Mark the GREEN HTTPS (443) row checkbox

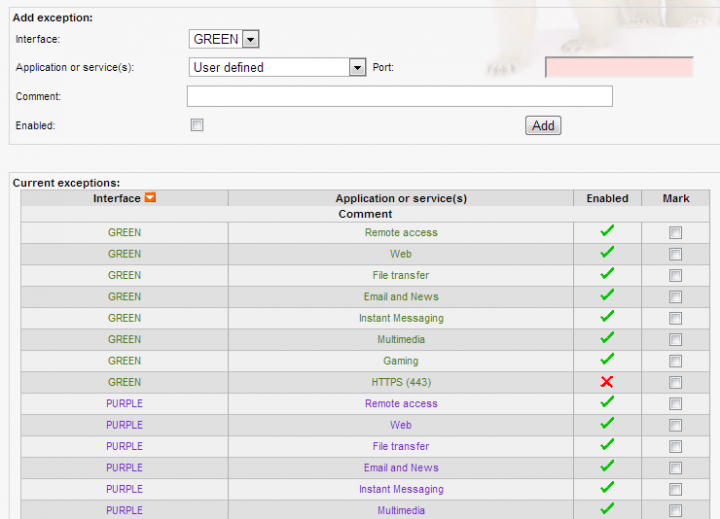pyautogui.click(x=676, y=383)
